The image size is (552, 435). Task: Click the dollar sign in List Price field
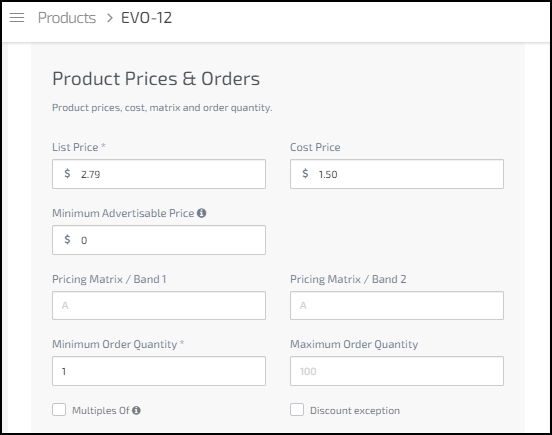[67, 173]
